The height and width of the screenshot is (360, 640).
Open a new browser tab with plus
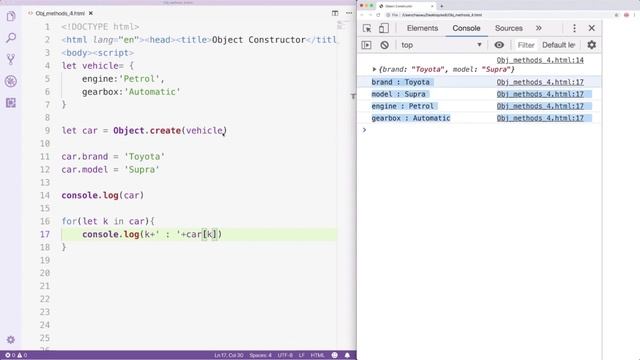(x=442, y=6)
